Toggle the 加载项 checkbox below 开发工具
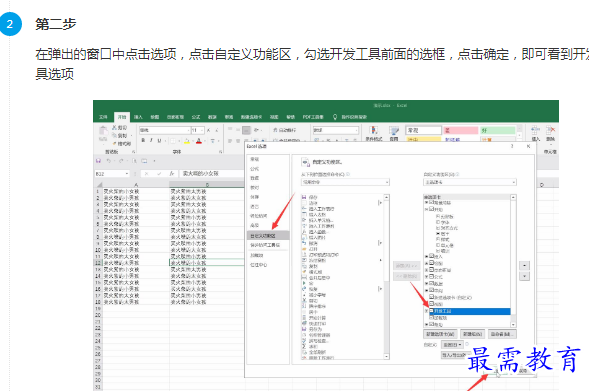 coord(432,318)
